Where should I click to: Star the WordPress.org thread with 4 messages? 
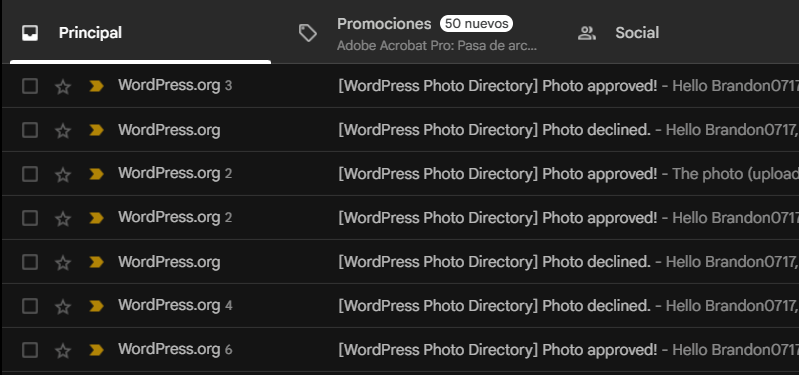click(x=63, y=307)
